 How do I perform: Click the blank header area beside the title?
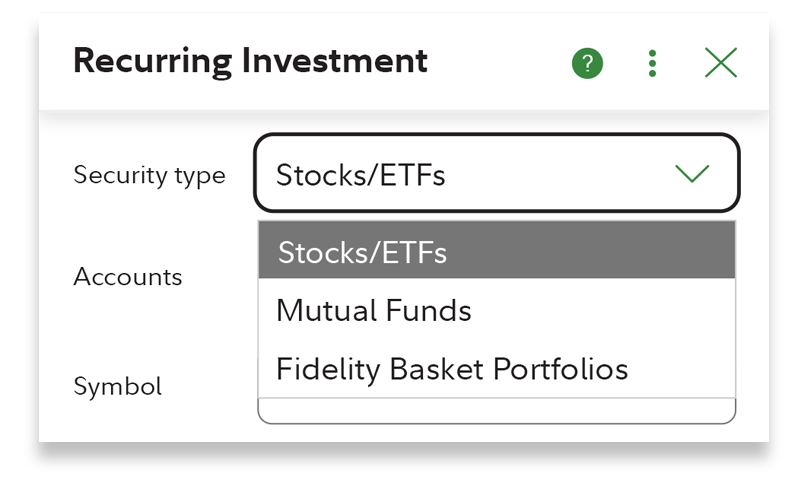[x=500, y=64]
